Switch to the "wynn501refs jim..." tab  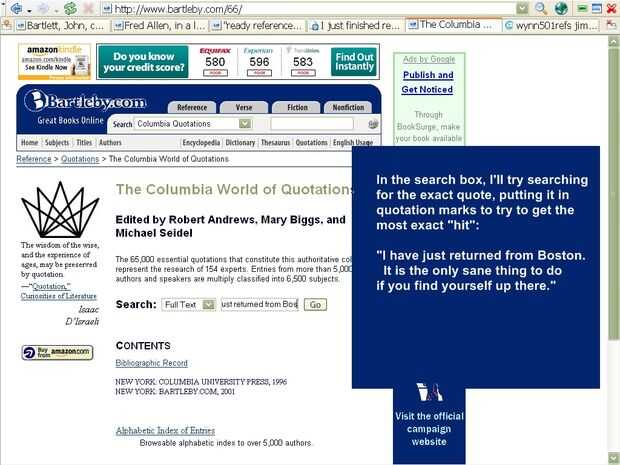point(552,26)
